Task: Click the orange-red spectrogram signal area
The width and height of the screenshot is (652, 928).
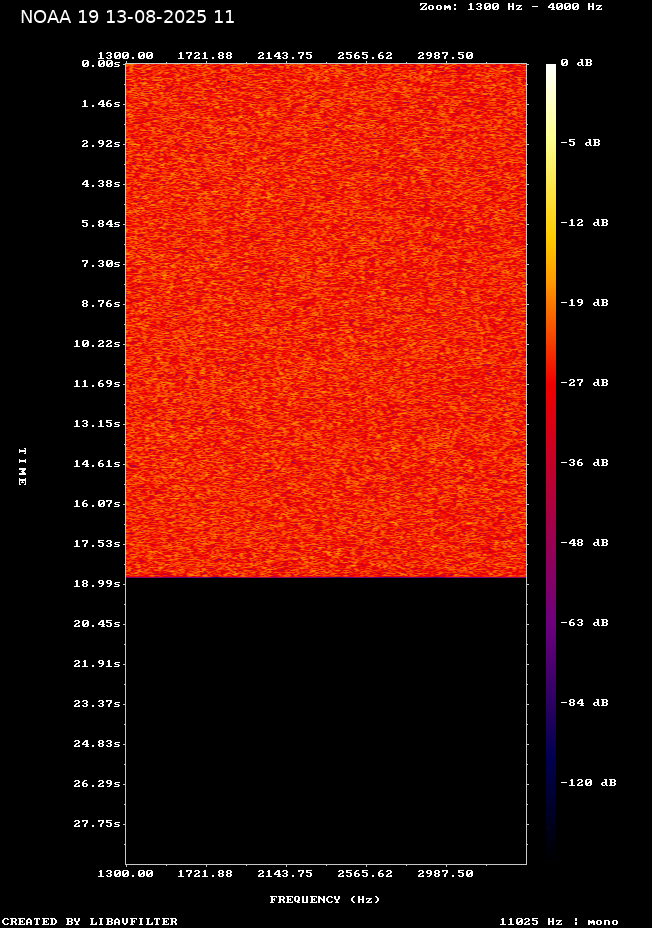Action: tap(326, 320)
